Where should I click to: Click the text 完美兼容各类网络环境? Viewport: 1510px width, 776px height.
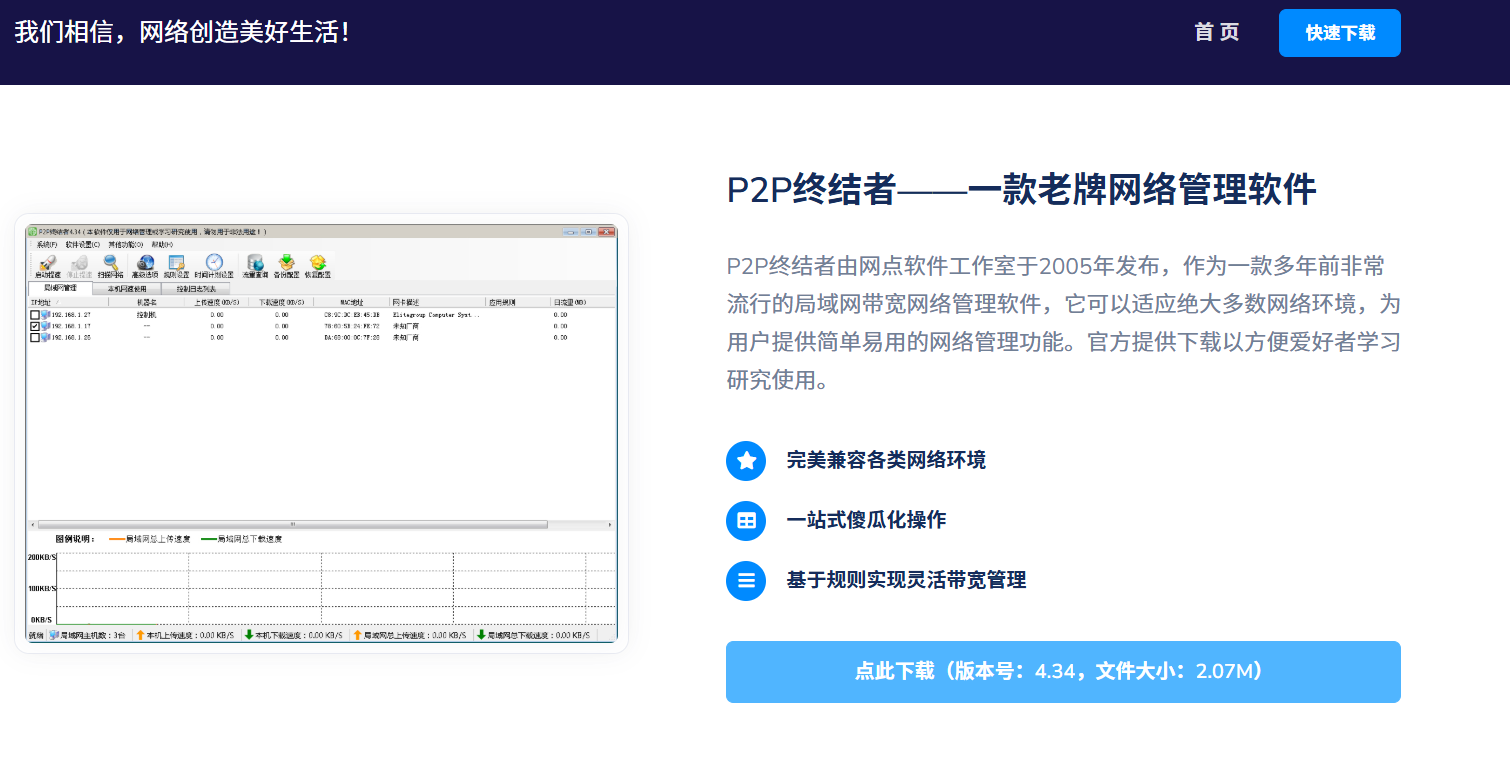click(x=886, y=460)
